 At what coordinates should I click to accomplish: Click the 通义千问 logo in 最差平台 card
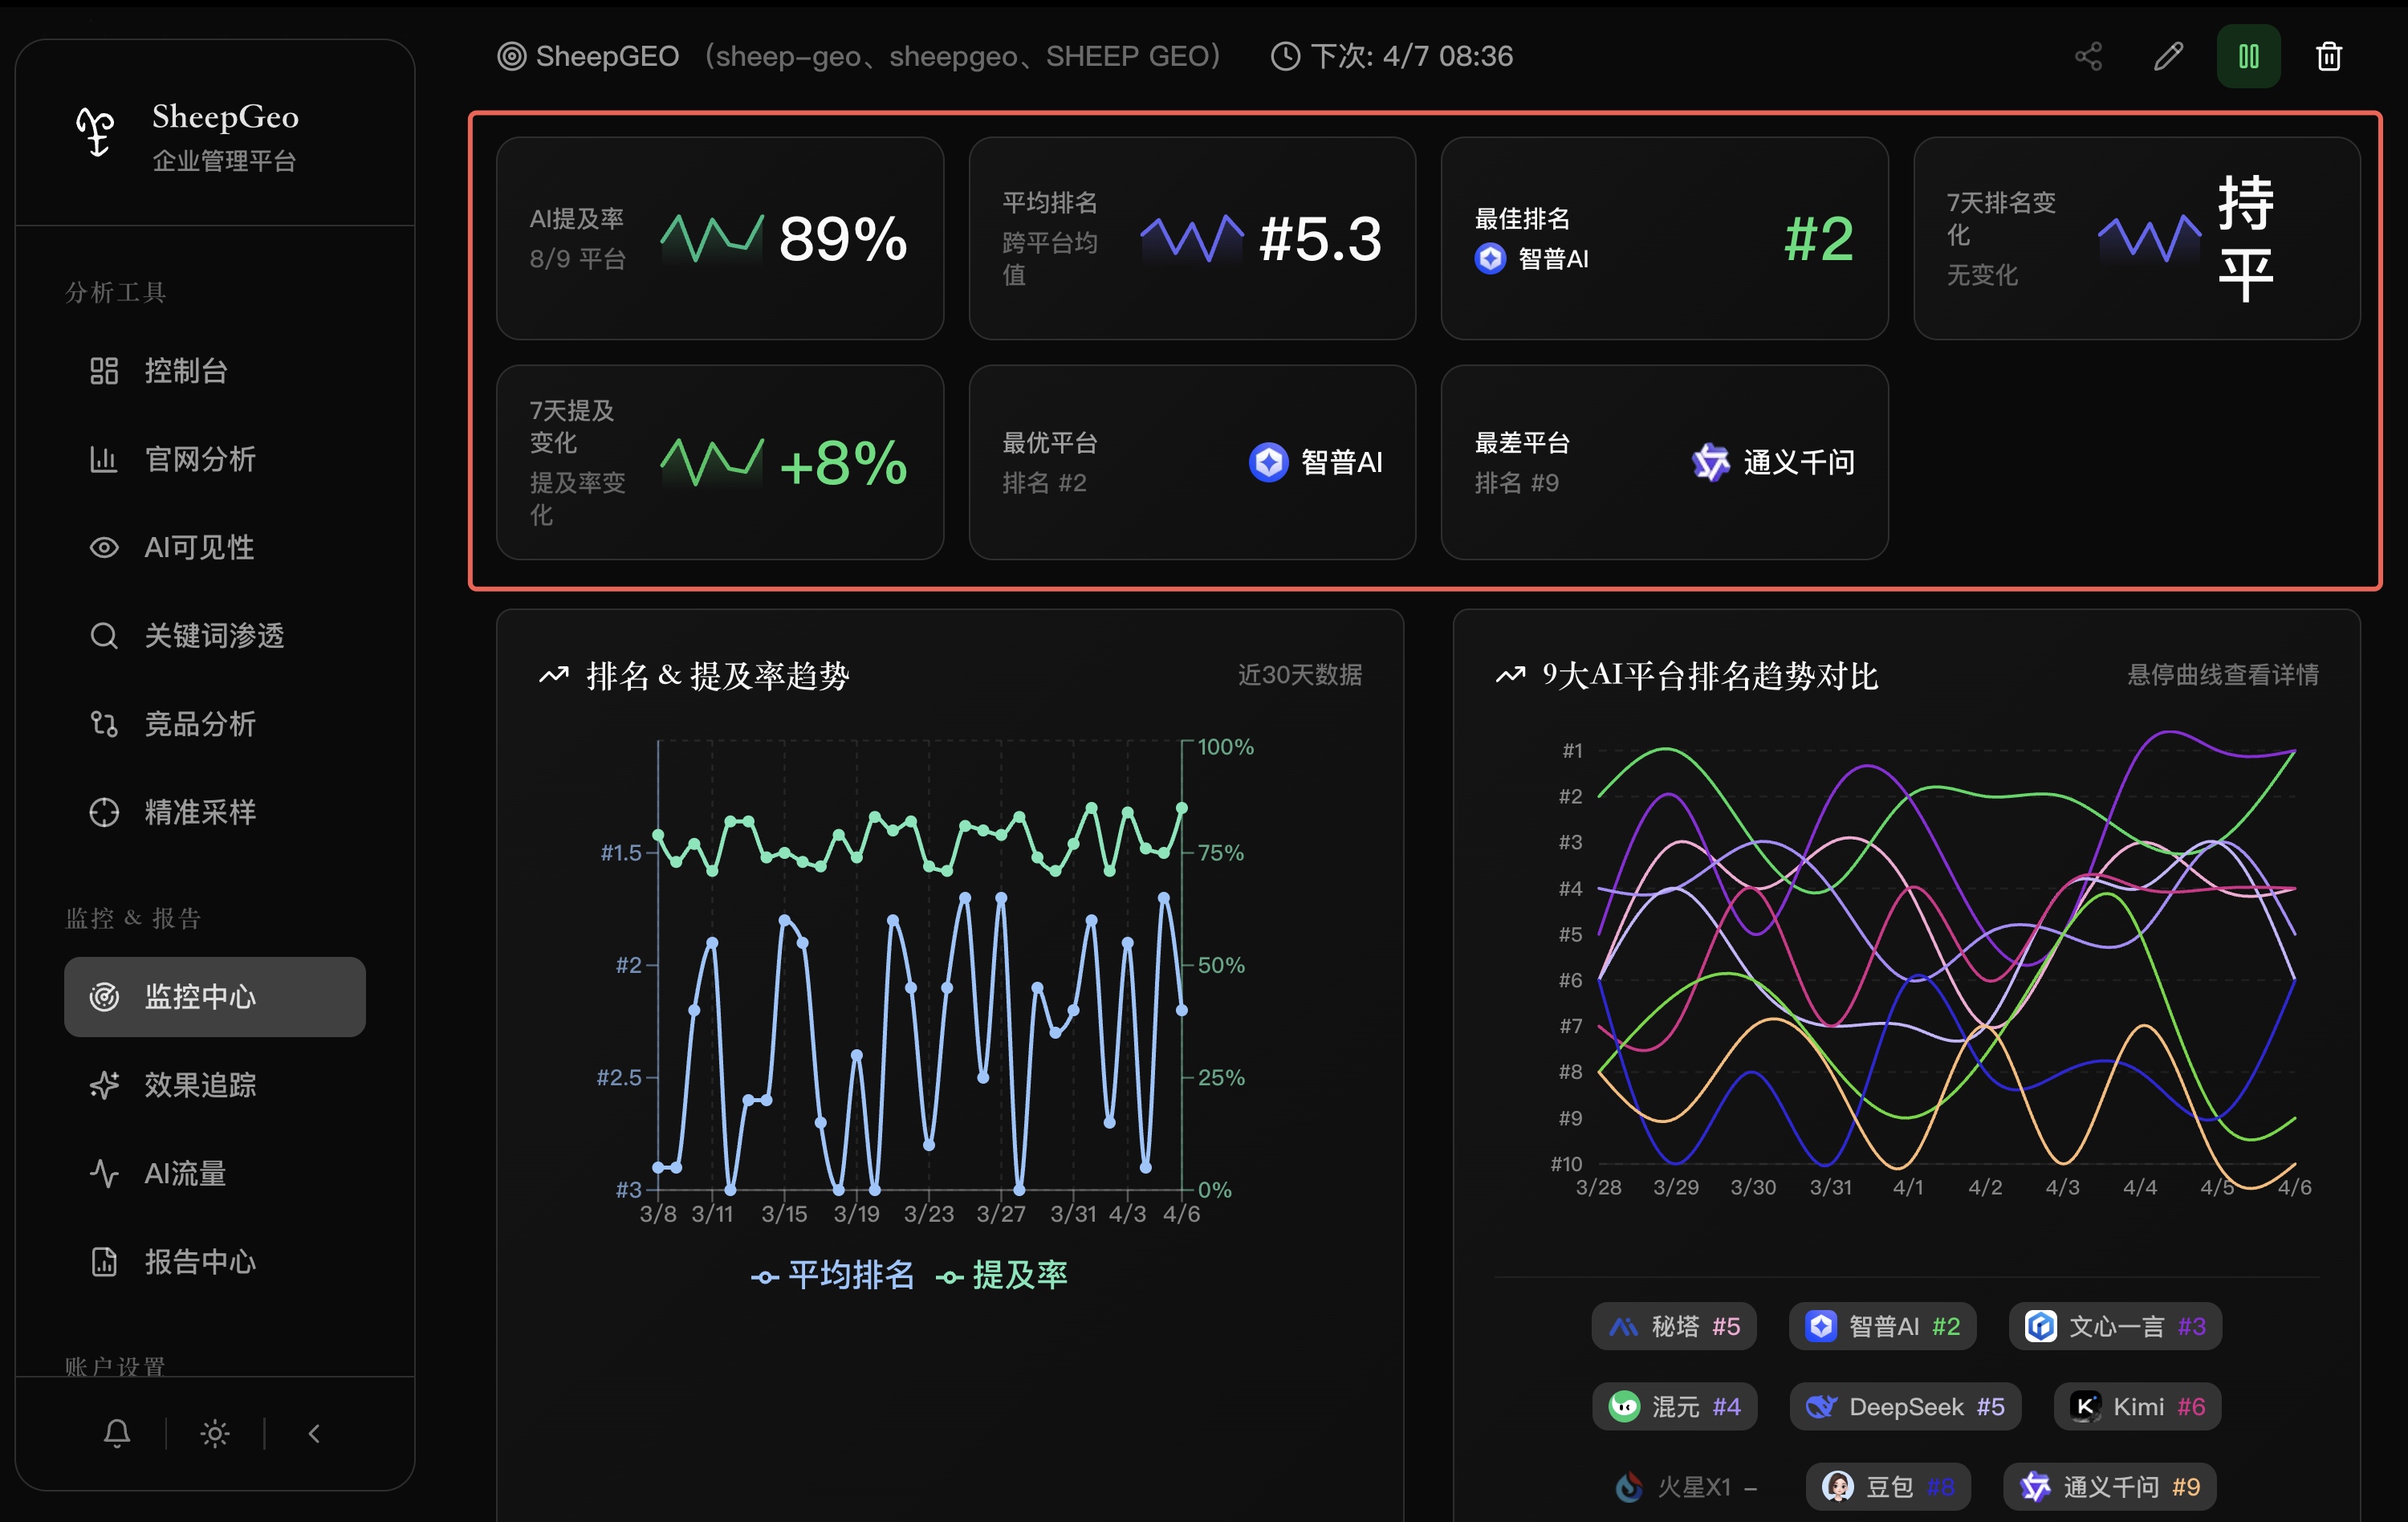click(x=1711, y=462)
